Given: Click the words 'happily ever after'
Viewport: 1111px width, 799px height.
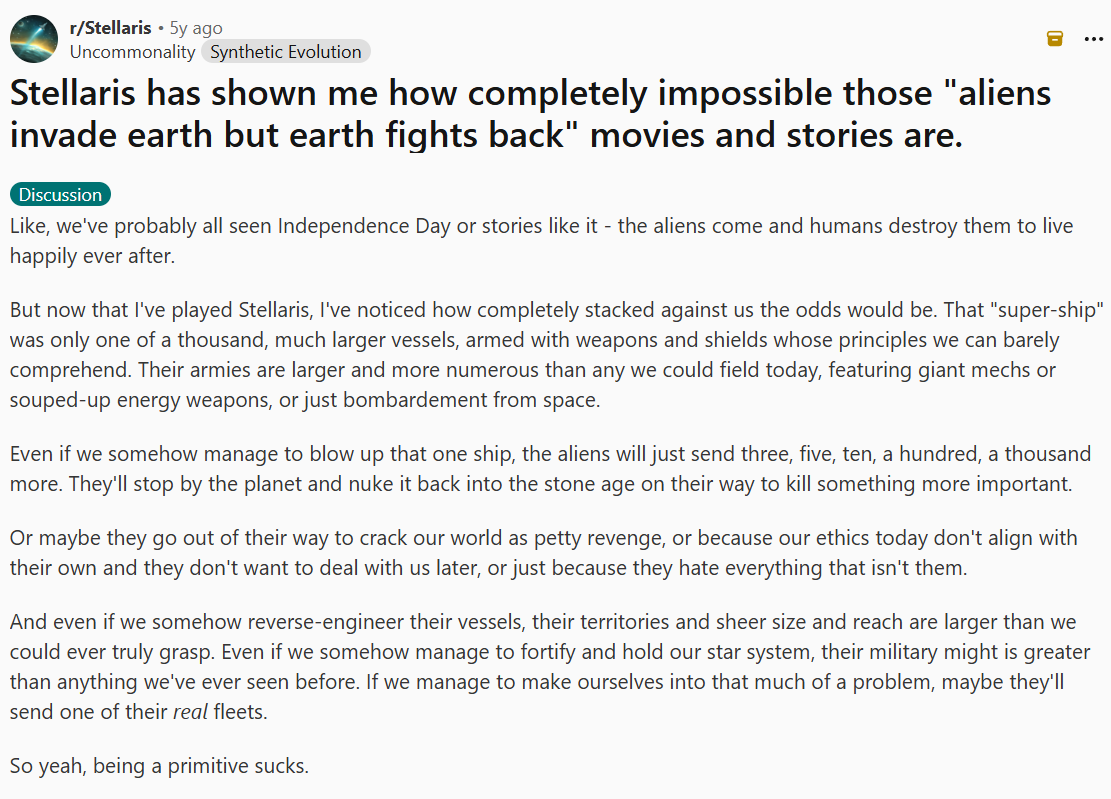Looking at the screenshot, I should point(92,256).
